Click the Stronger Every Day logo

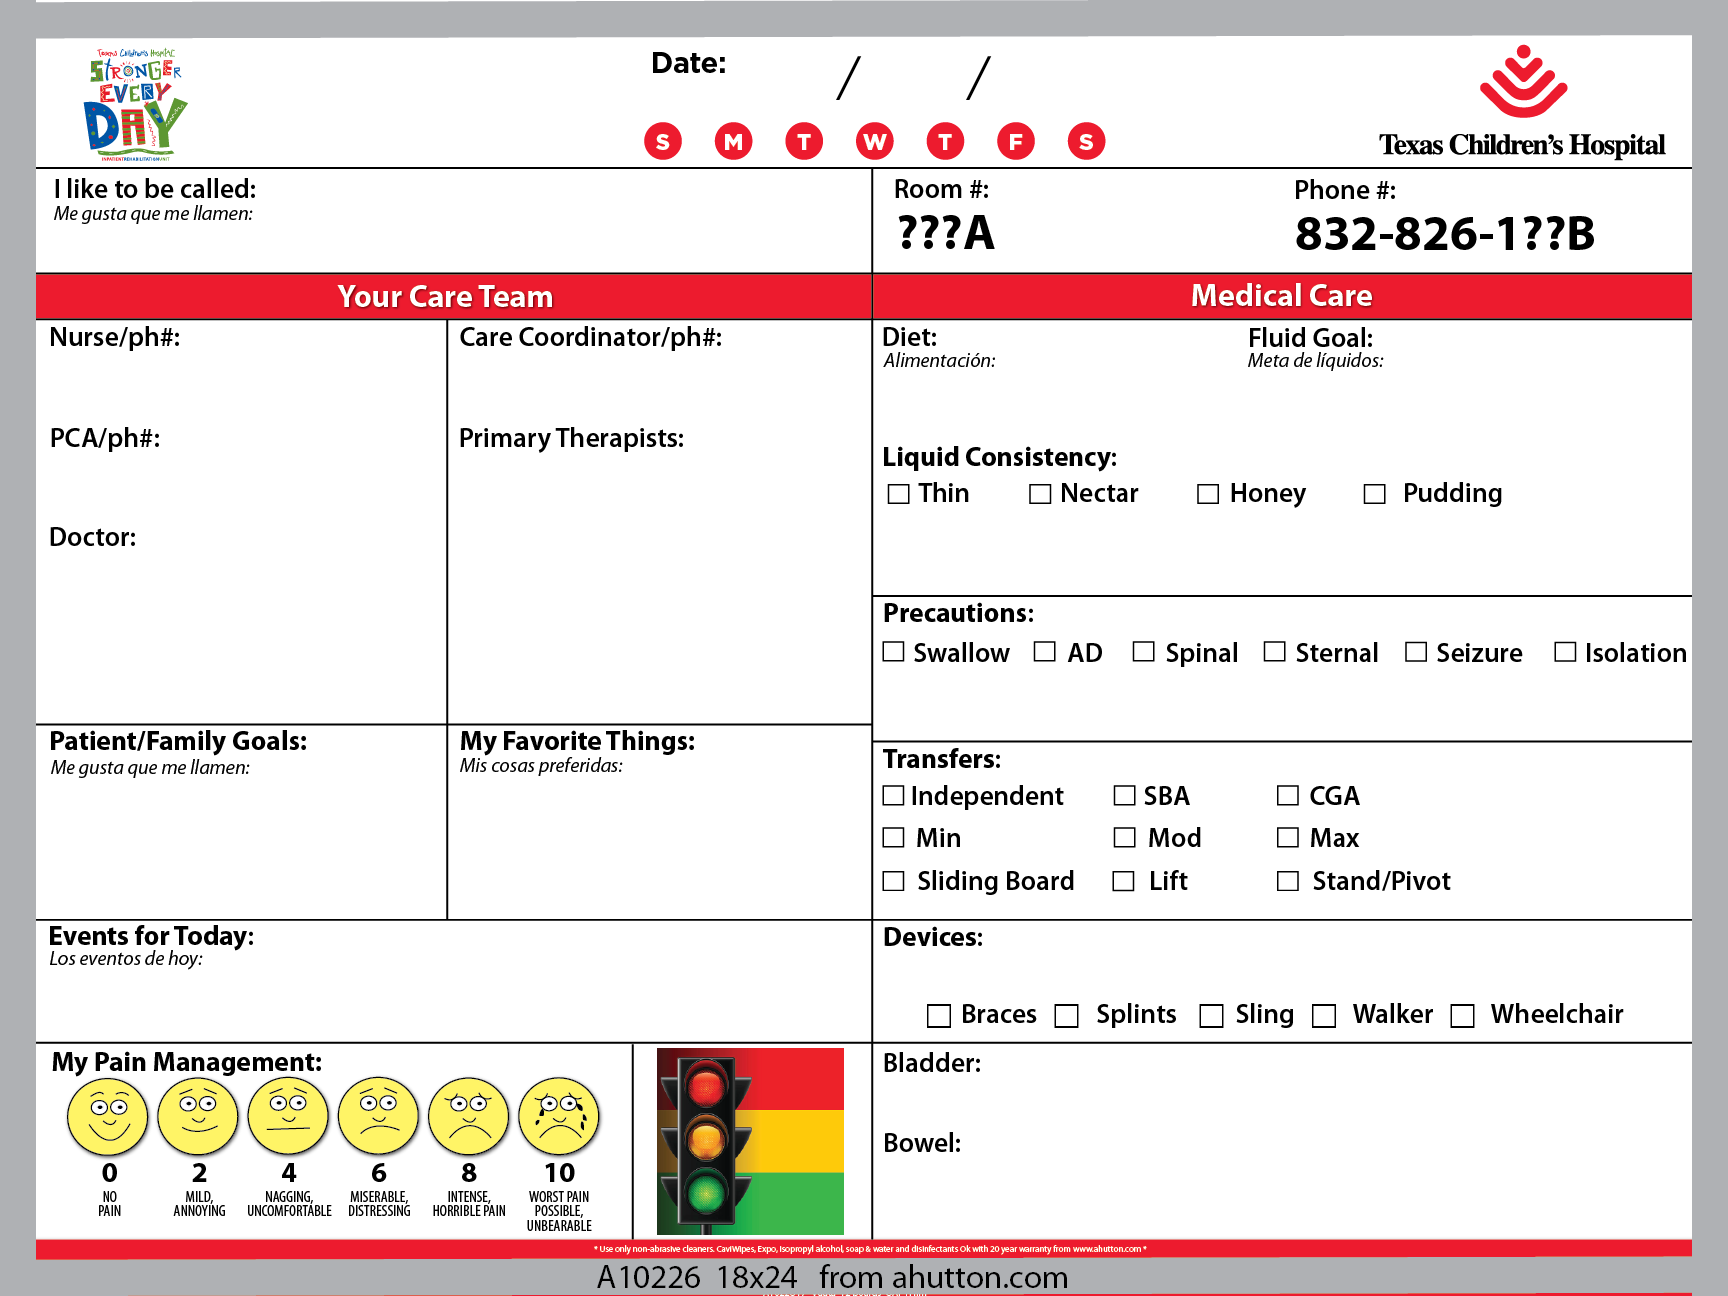click(135, 105)
